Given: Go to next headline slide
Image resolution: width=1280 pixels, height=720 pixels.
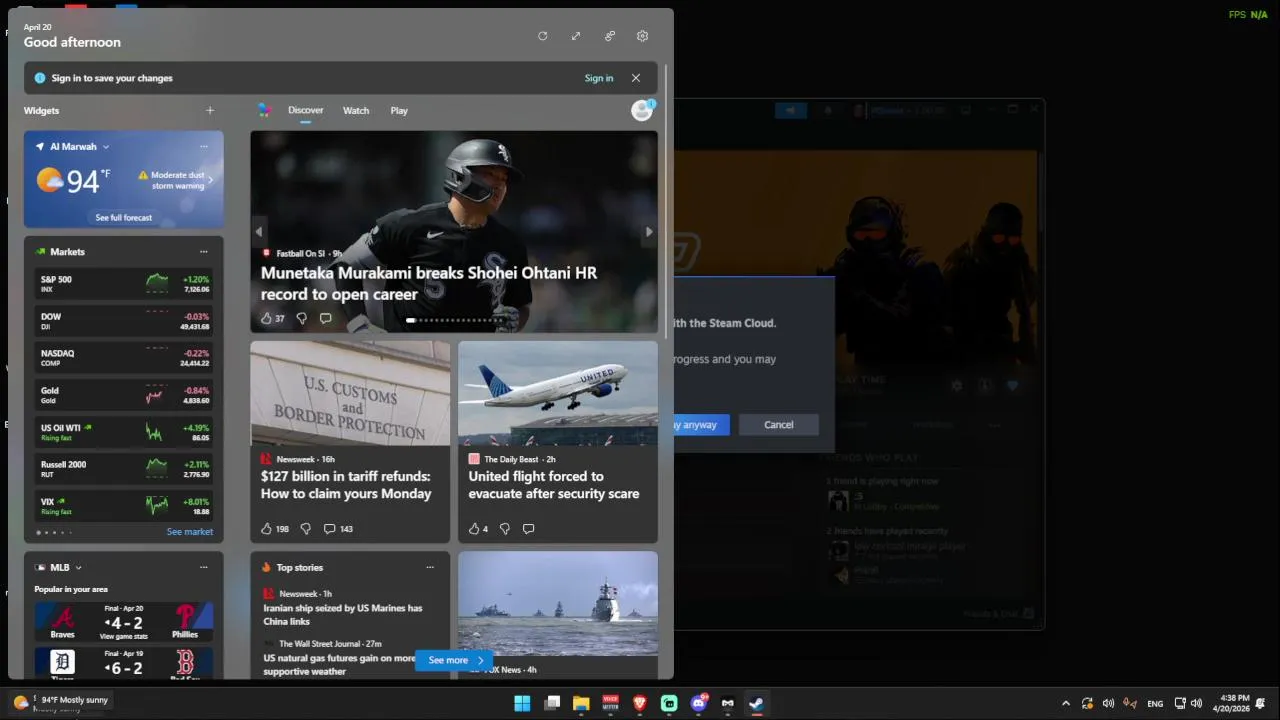Looking at the screenshot, I should pos(649,231).
